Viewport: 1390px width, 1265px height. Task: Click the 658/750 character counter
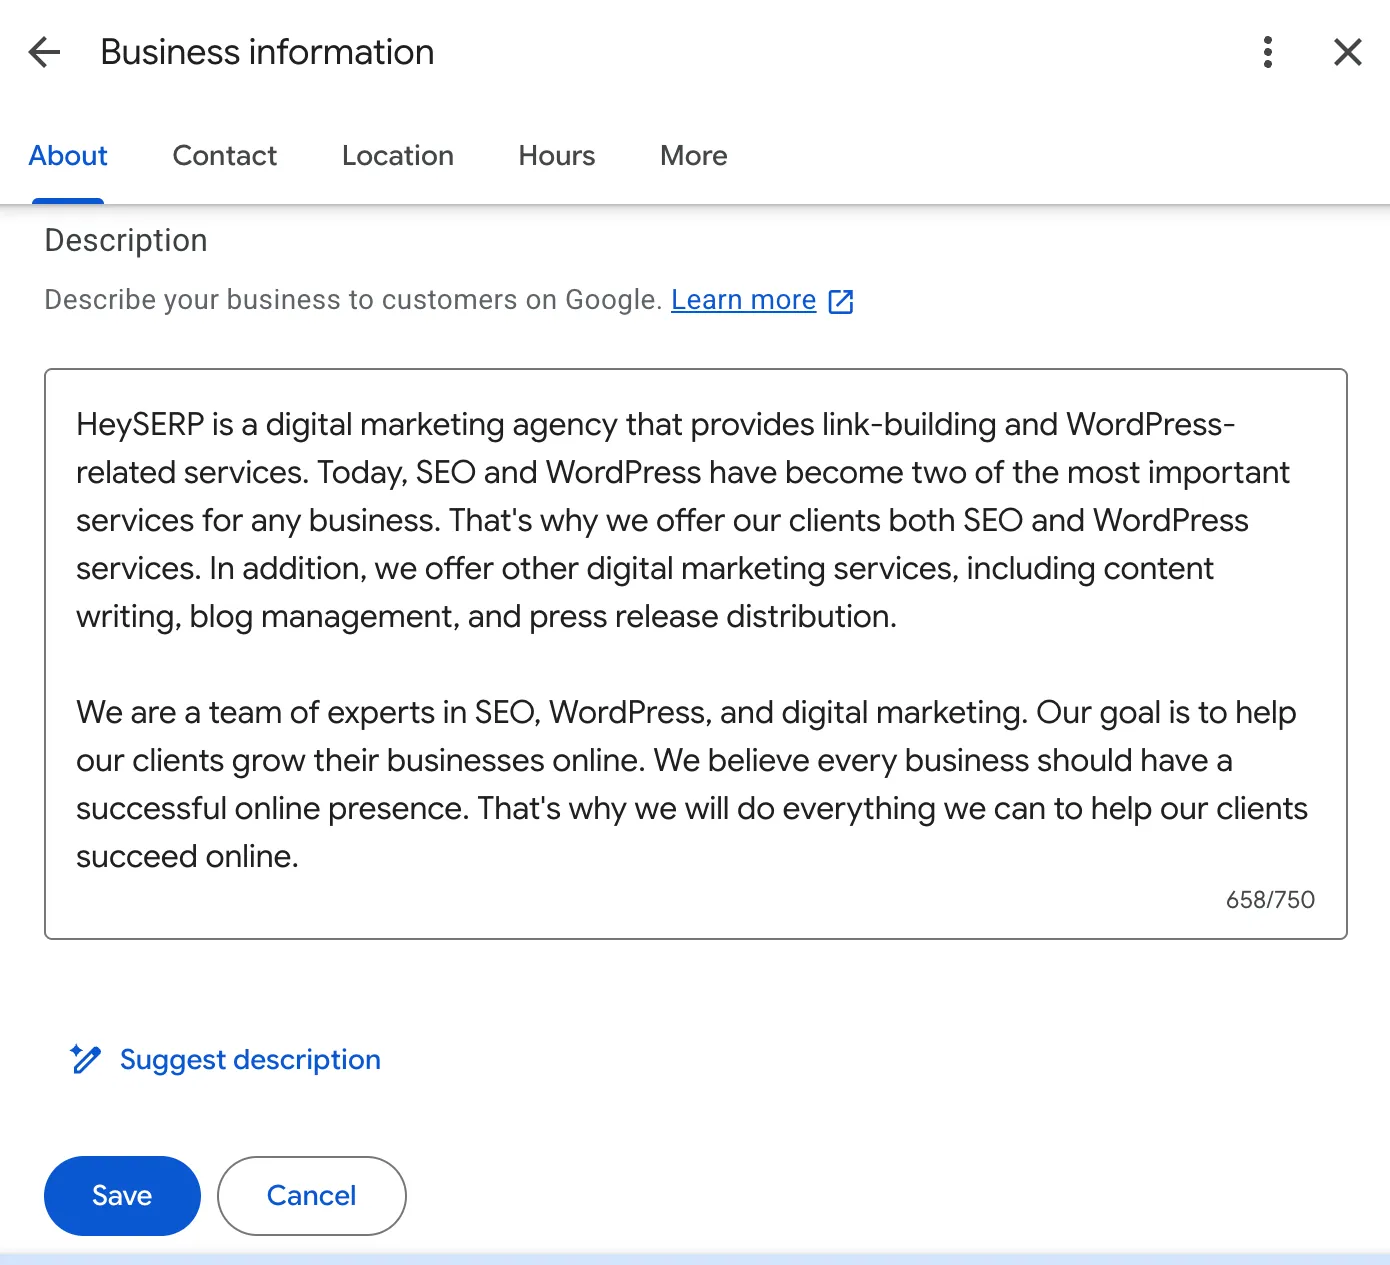pyautogui.click(x=1270, y=900)
